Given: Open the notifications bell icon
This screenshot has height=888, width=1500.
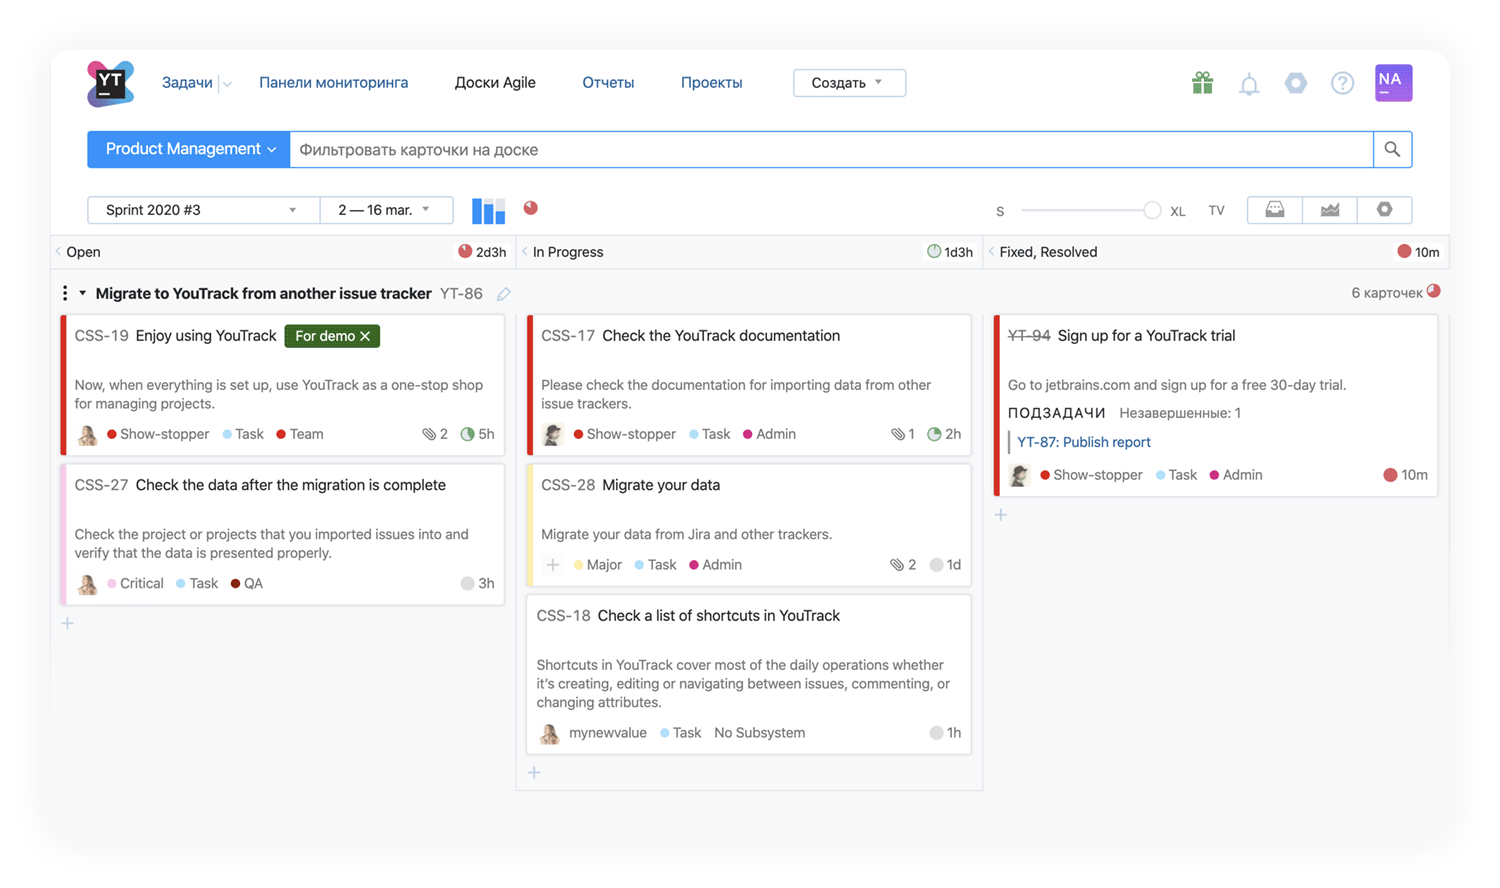Looking at the screenshot, I should 1249,84.
